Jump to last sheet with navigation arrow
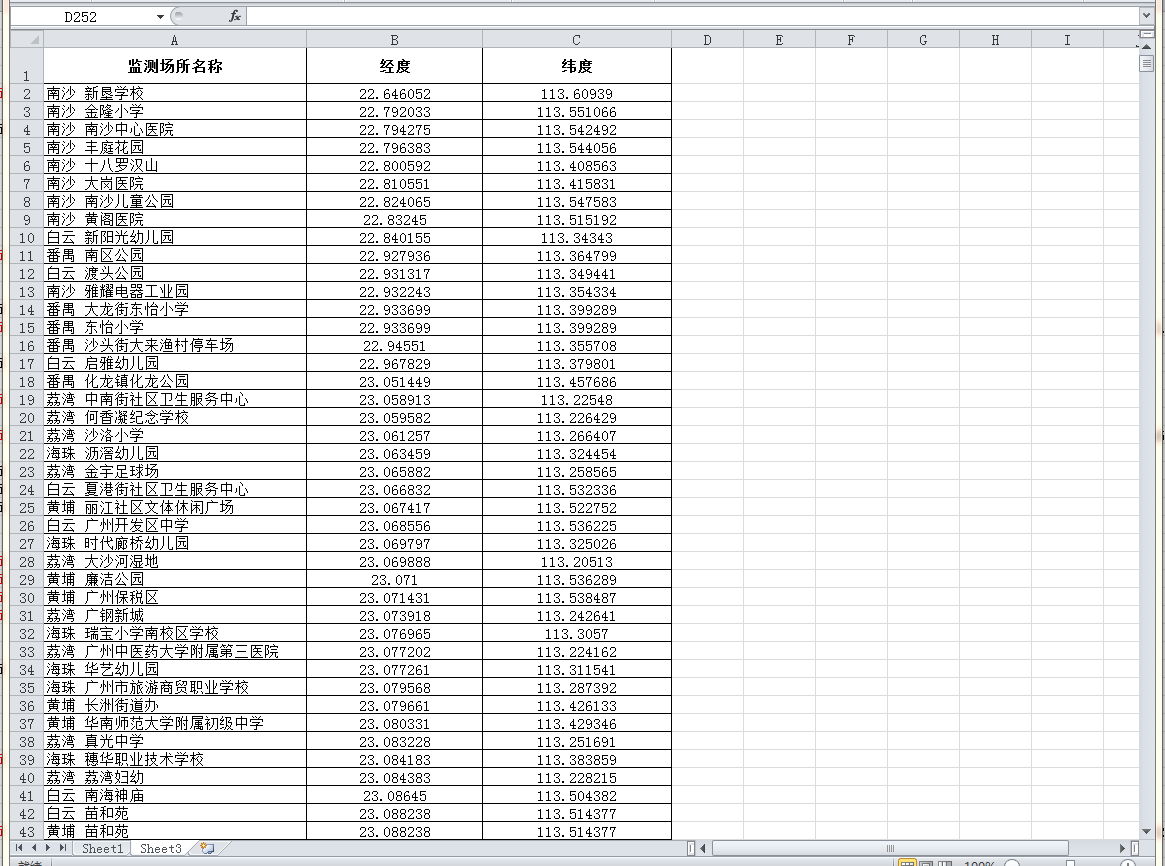The height and width of the screenshot is (866, 1165). coord(63,847)
